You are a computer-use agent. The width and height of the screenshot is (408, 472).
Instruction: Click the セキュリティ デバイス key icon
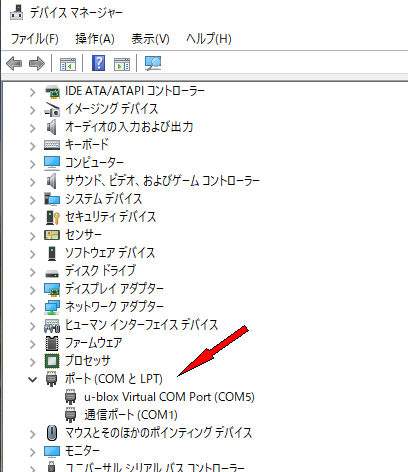[52, 217]
